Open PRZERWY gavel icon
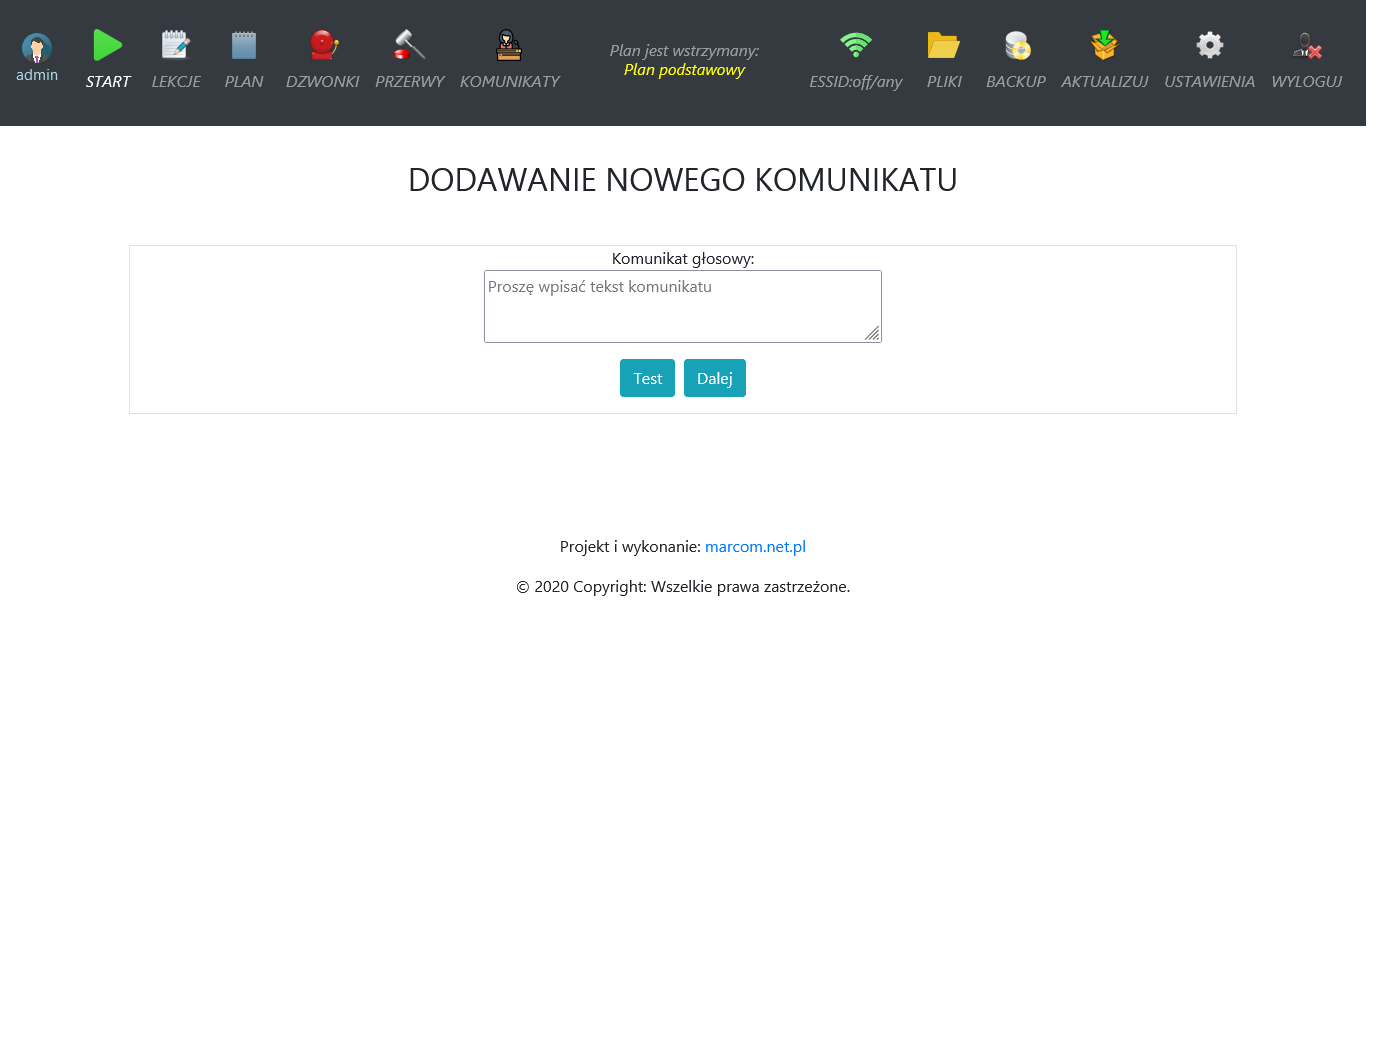 click(410, 45)
